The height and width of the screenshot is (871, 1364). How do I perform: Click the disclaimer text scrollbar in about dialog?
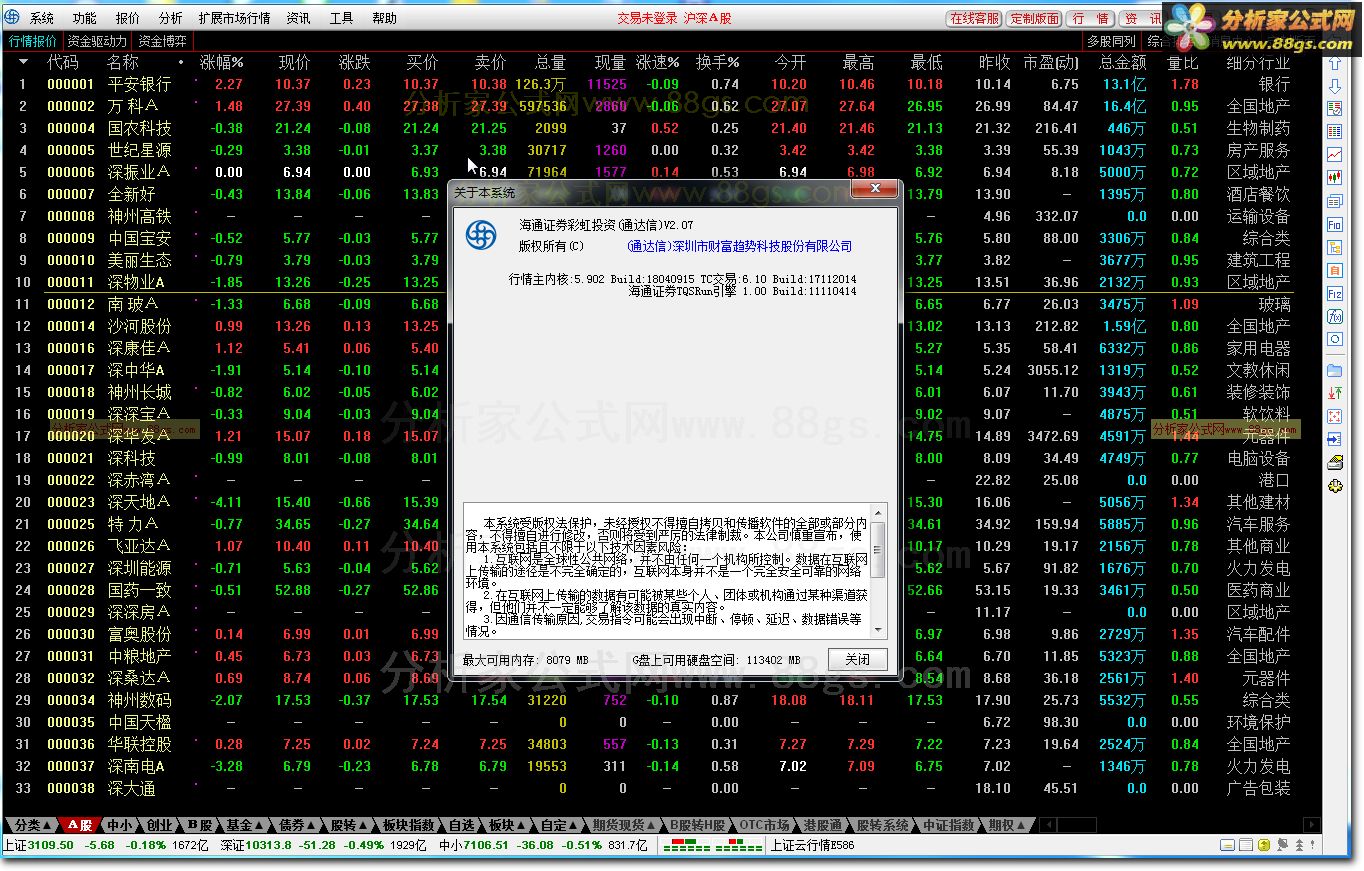tap(879, 570)
